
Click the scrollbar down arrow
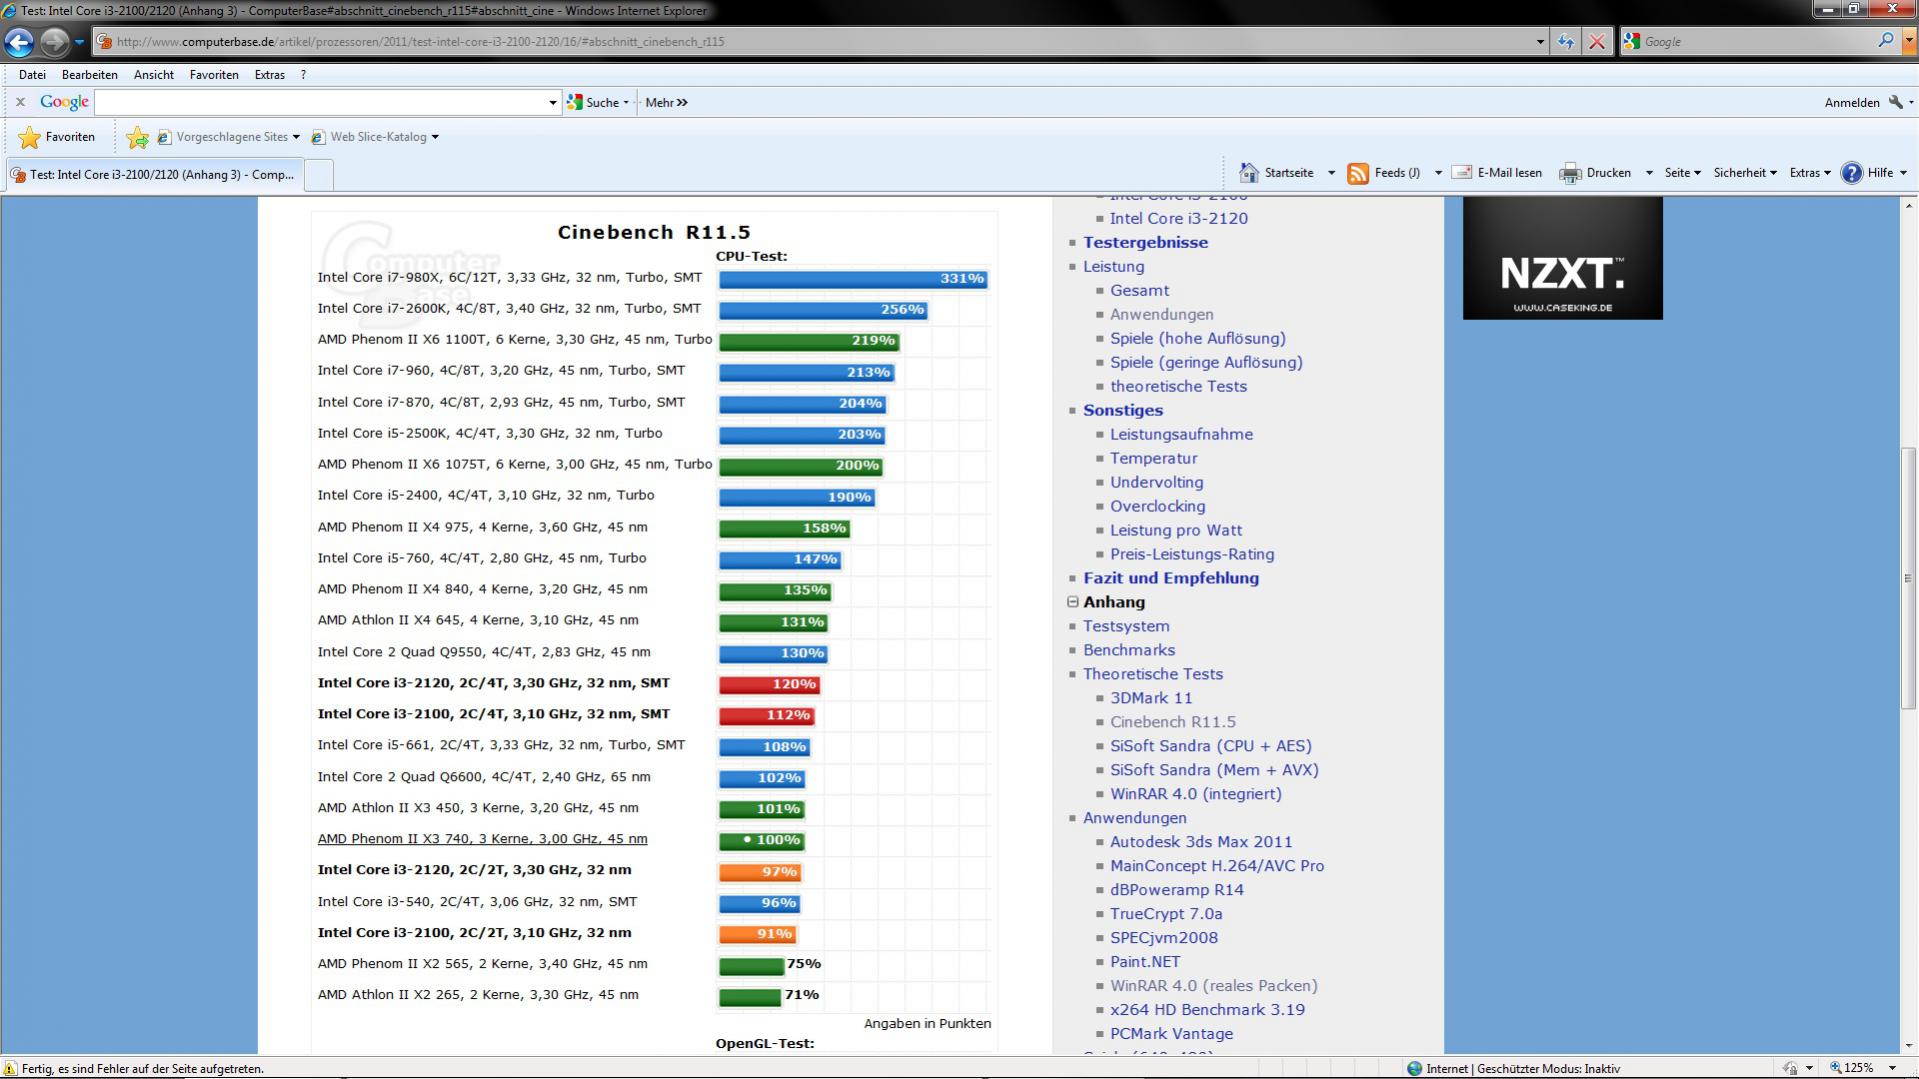pos(1908,1045)
